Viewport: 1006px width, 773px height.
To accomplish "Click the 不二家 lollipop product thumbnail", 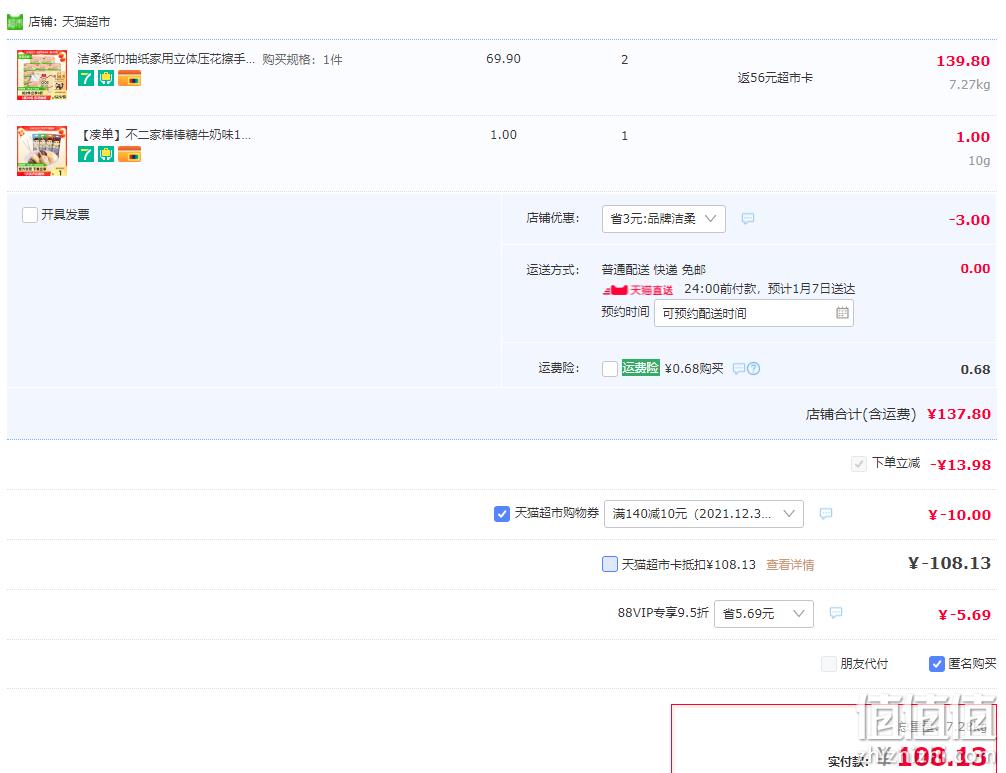I will tap(42, 151).
